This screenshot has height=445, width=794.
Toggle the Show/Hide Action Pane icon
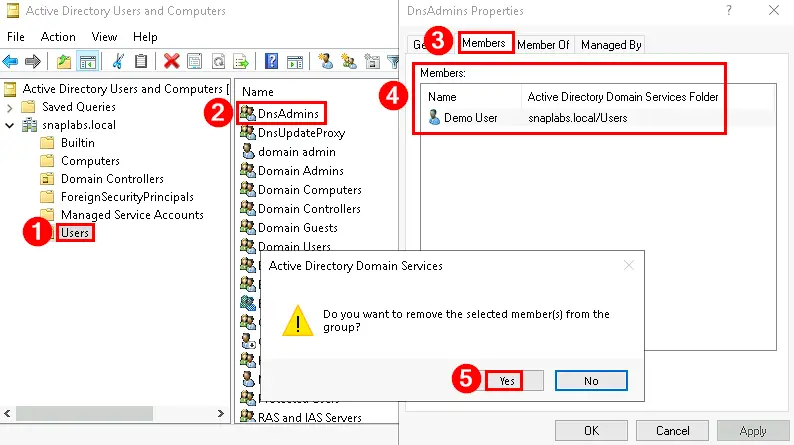[295, 62]
